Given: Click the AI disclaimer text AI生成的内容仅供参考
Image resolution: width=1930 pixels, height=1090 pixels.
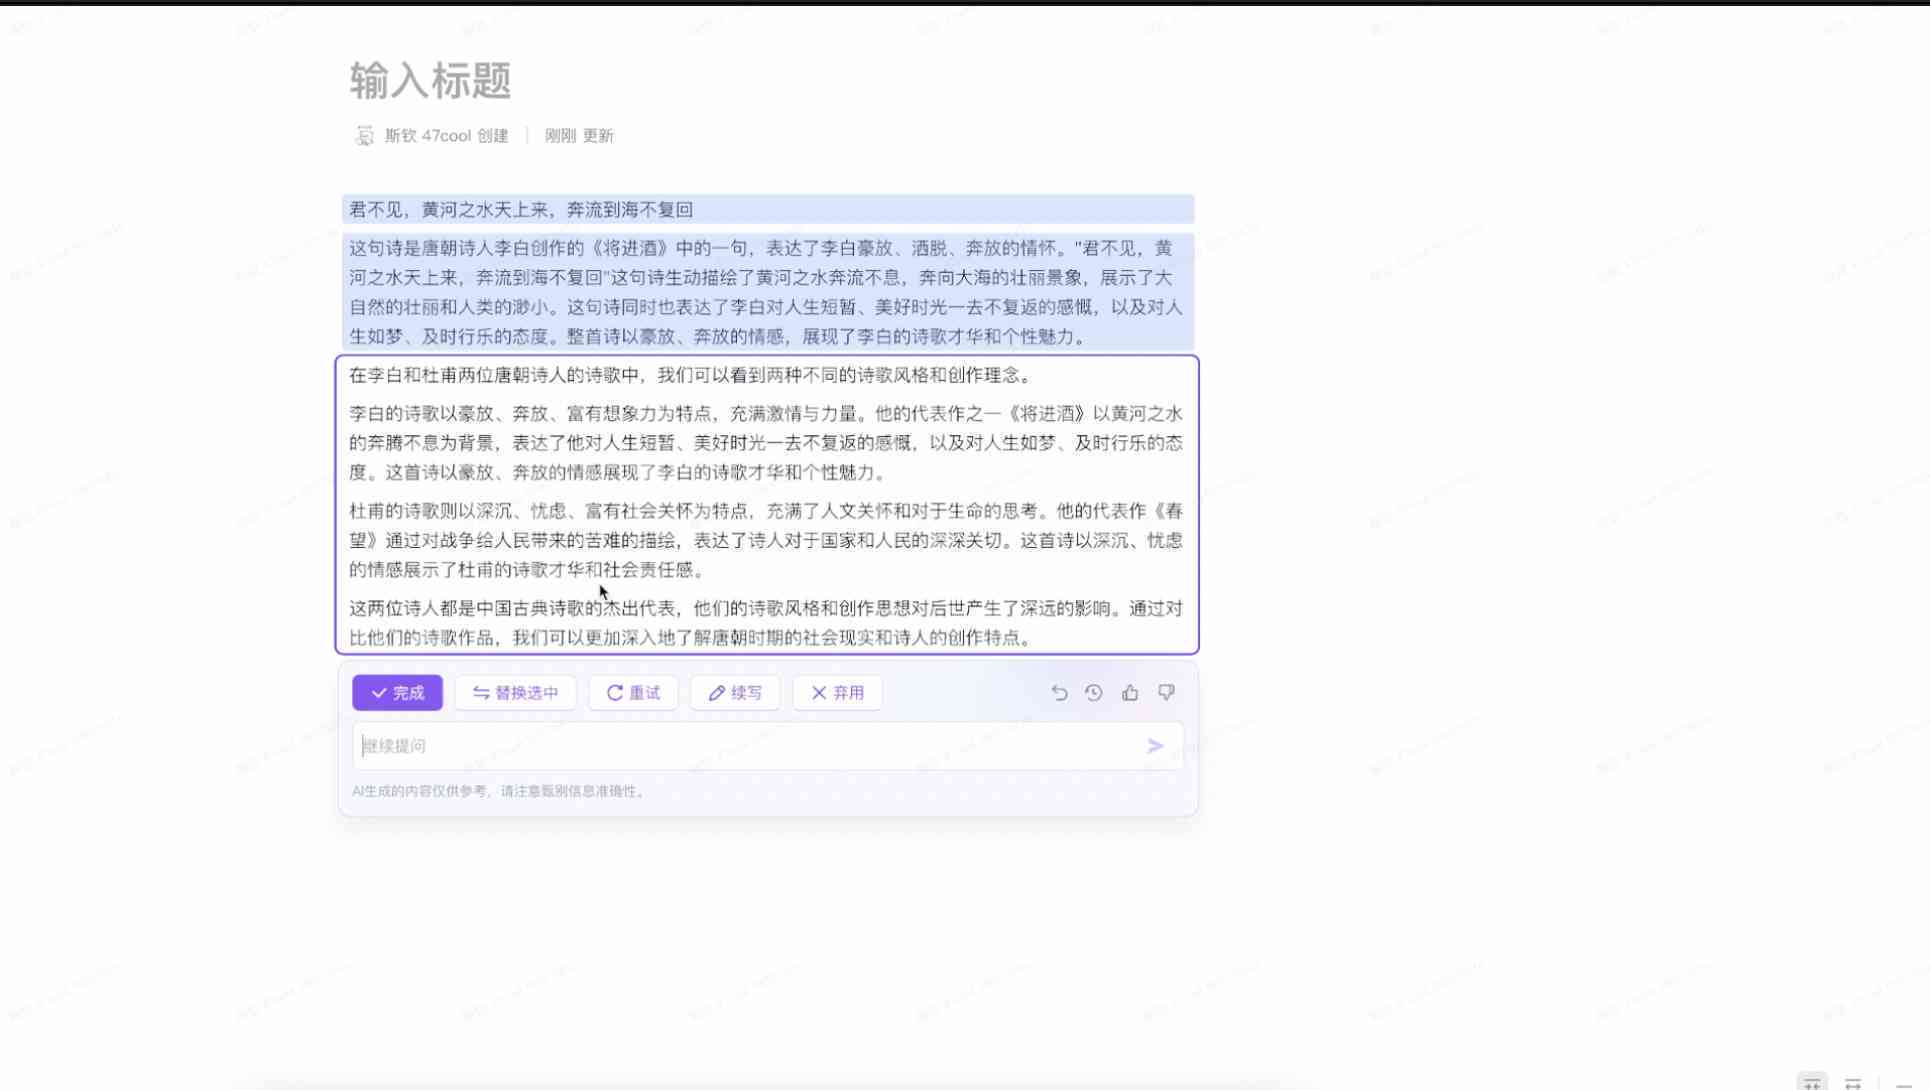Looking at the screenshot, I should click(x=499, y=791).
